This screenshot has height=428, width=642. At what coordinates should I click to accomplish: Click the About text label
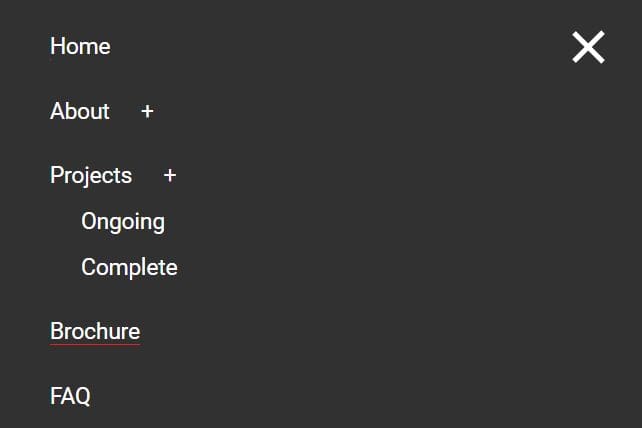click(80, 111)
